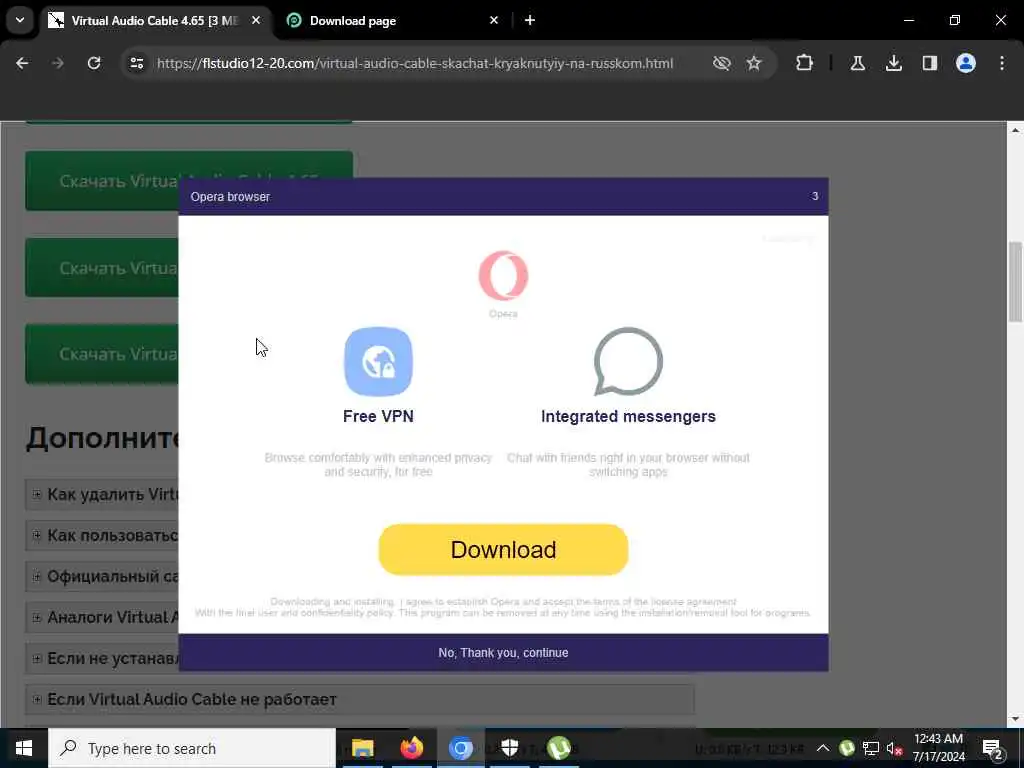Go back to the previous page
The height and width of the screenshot is (768, 1024).
22,63
